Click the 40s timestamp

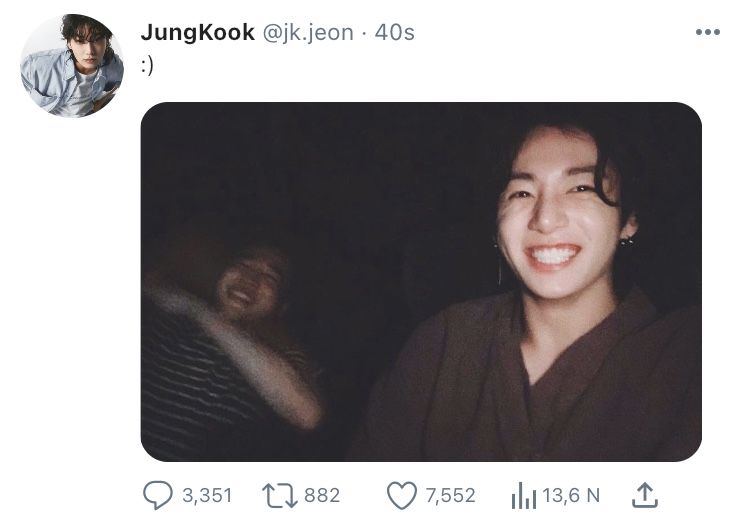pos(395,33)
